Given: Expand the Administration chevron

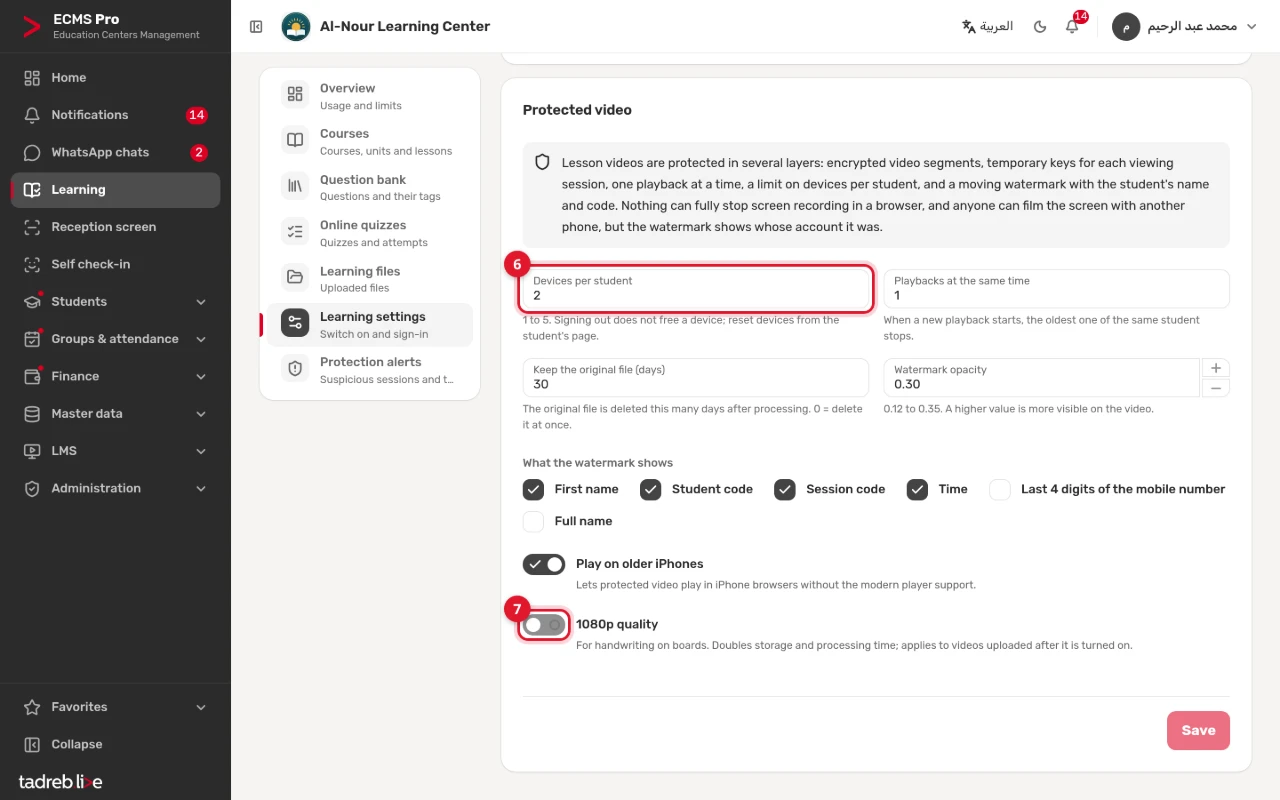Looking at the screenshot, I should point(201,489).
